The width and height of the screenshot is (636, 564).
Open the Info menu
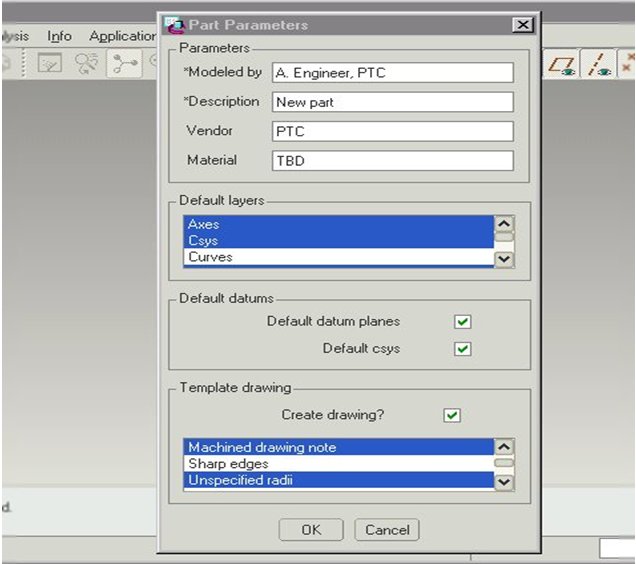tap(59, 36)
